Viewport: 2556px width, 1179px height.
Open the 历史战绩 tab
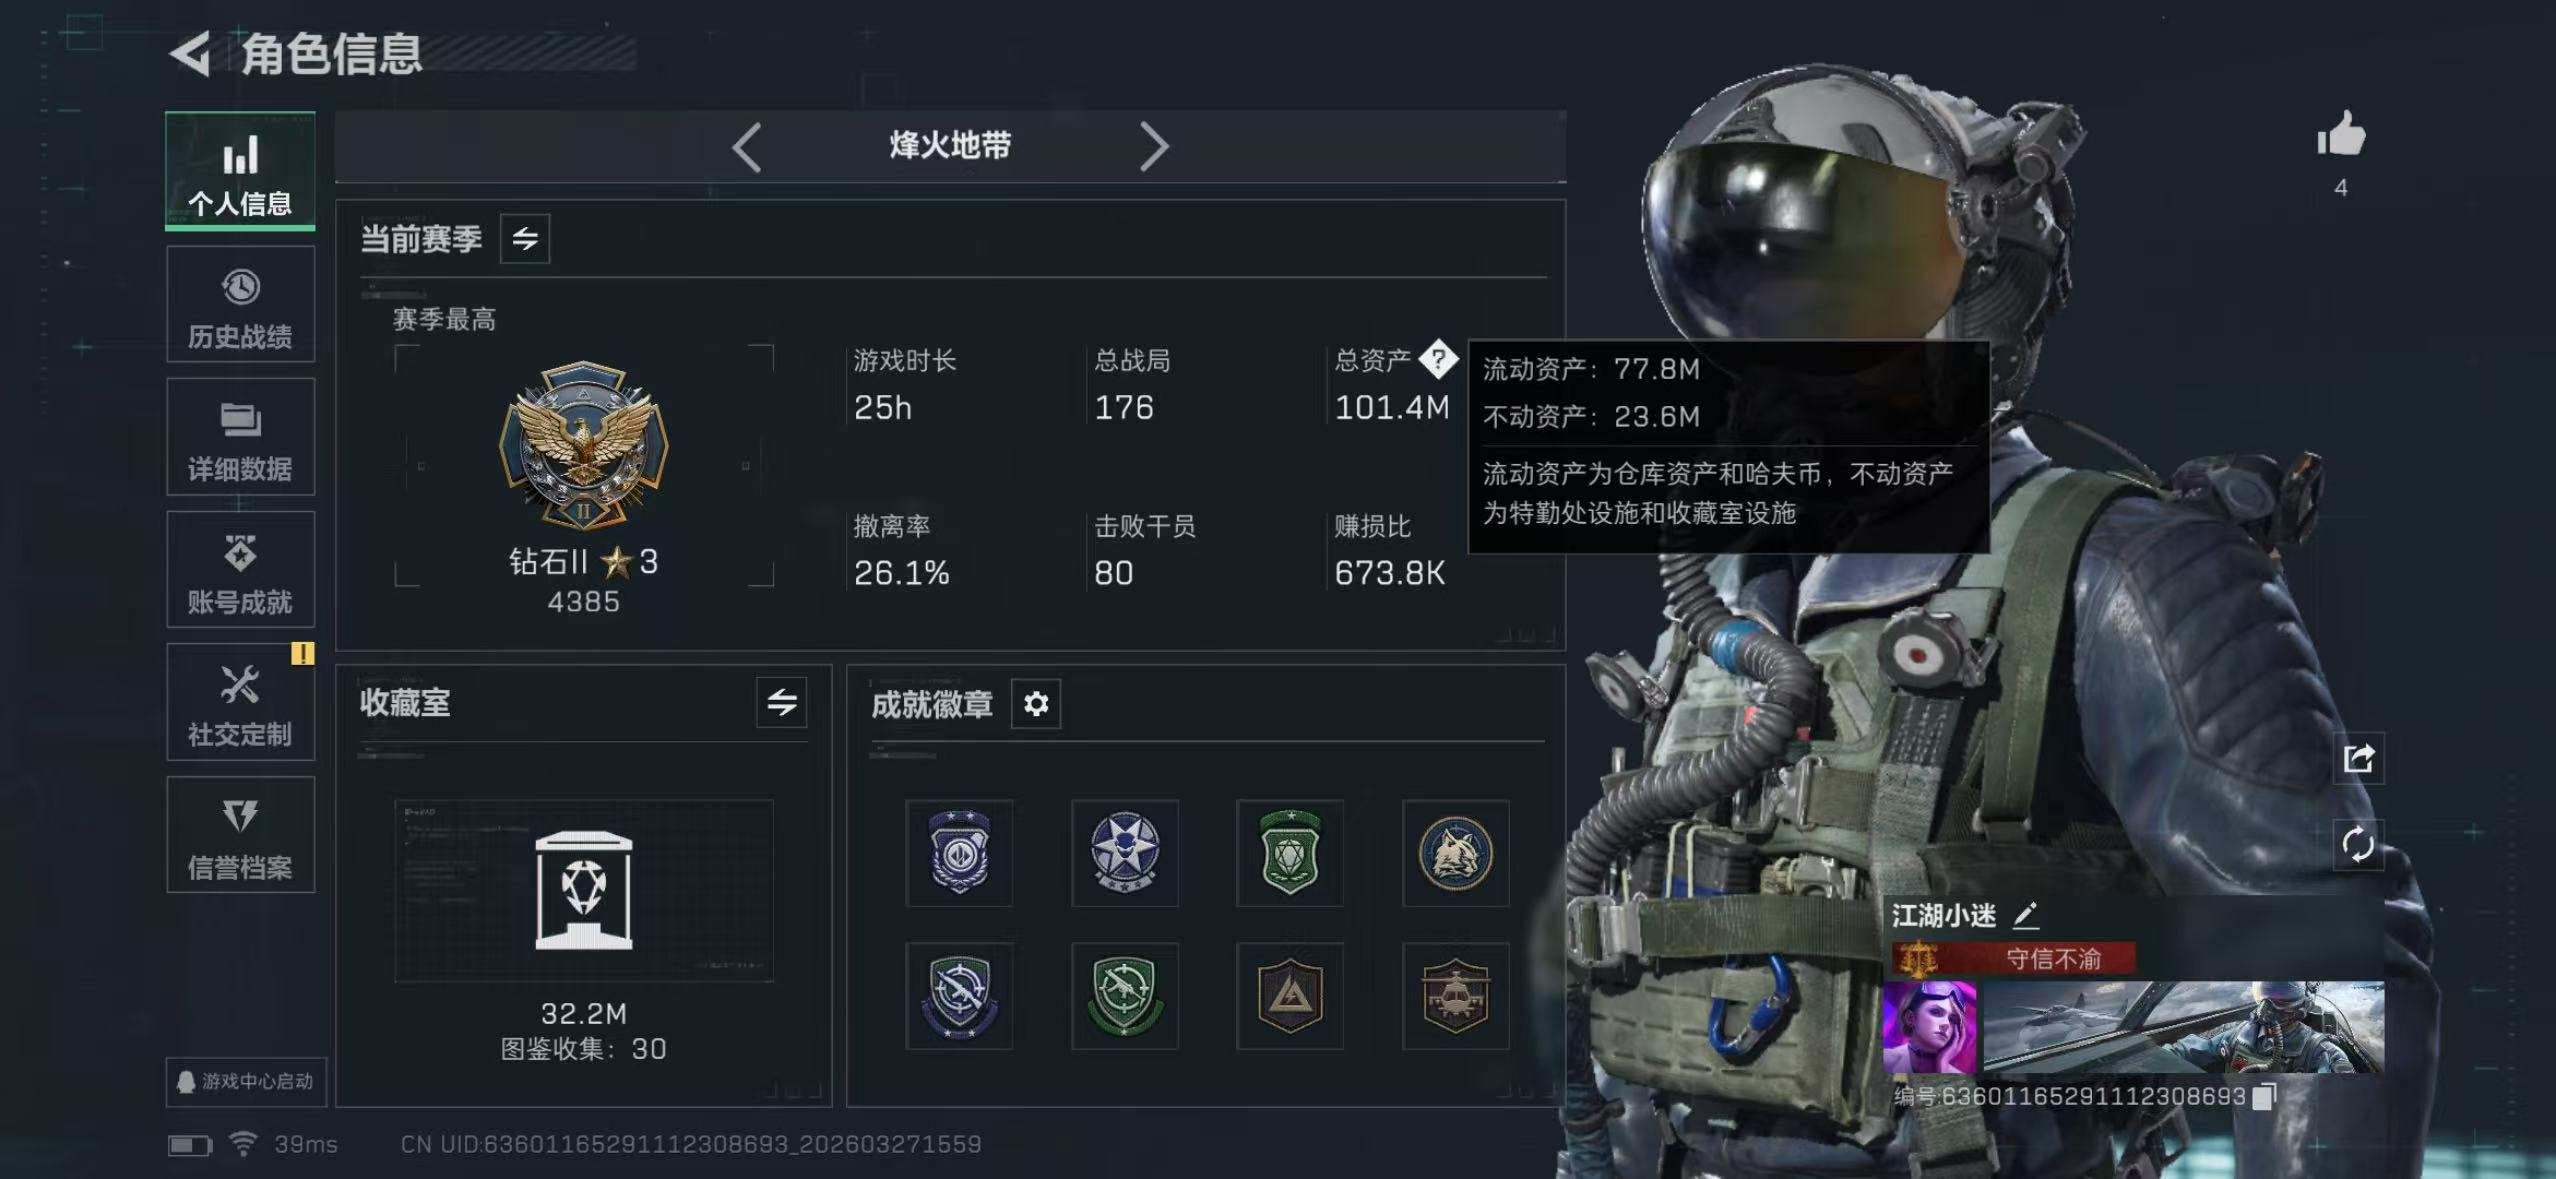click(x=240, y=304)
